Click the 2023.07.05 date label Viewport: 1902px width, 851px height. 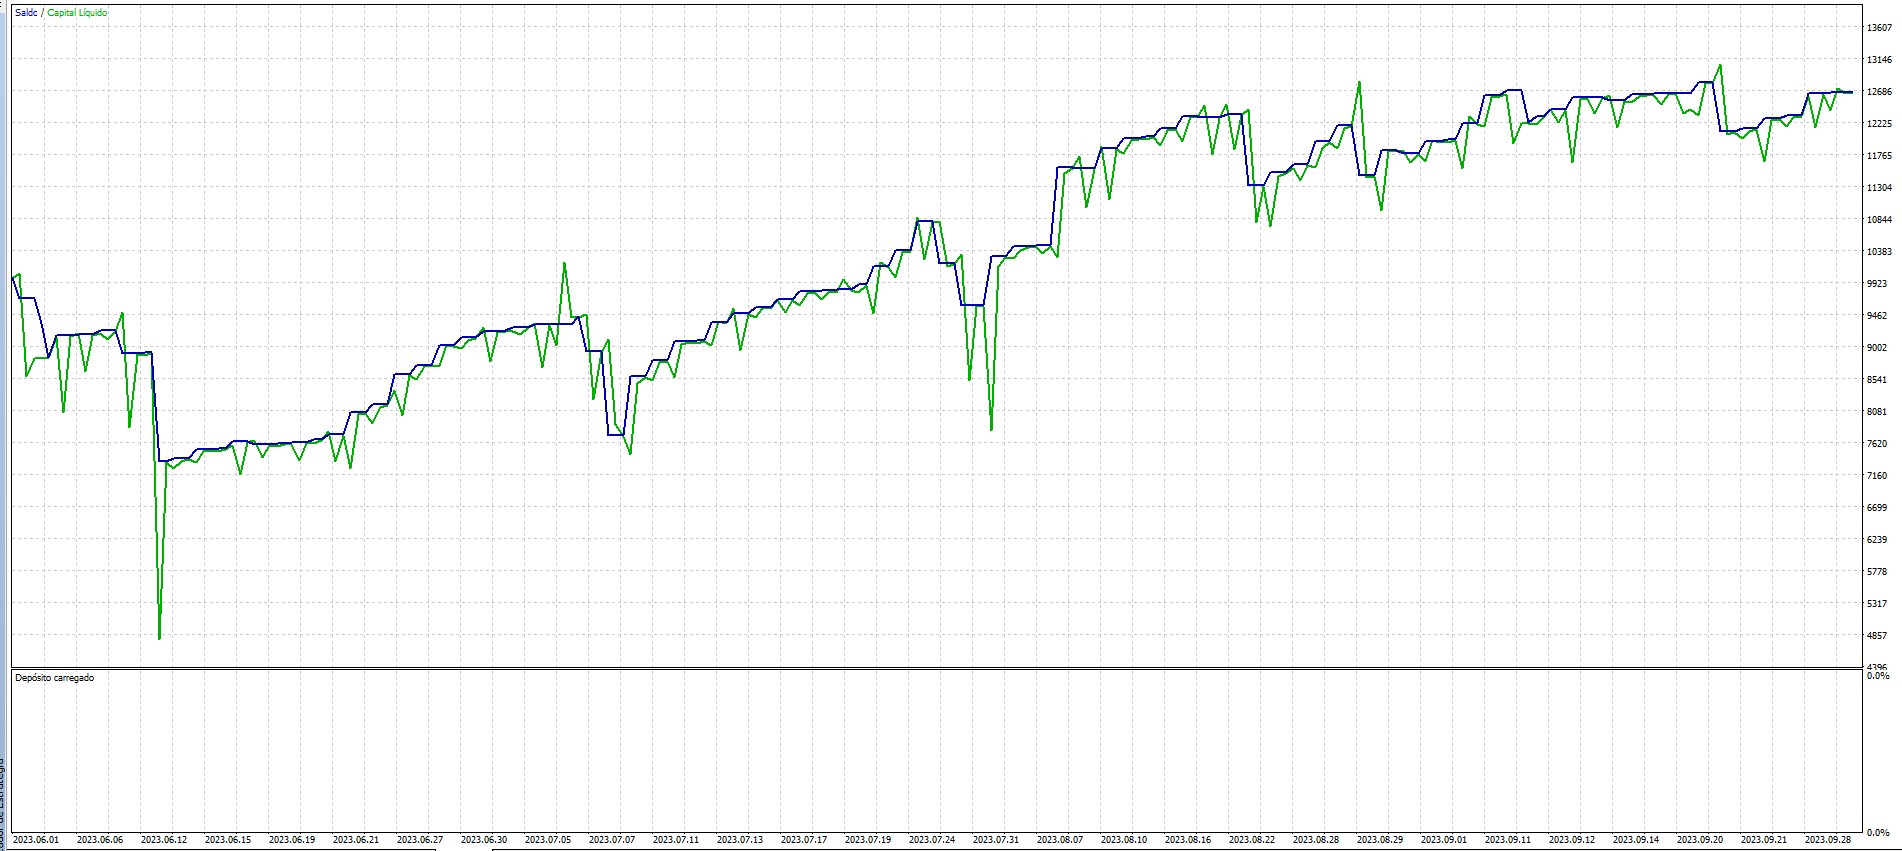tap(548, 840)
